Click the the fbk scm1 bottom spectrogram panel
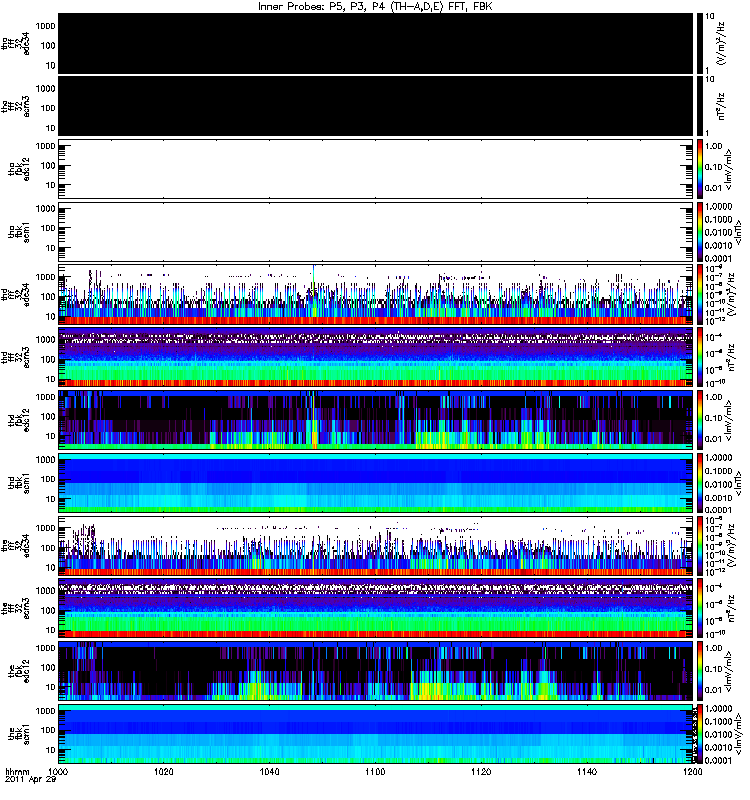 [375, 734]
